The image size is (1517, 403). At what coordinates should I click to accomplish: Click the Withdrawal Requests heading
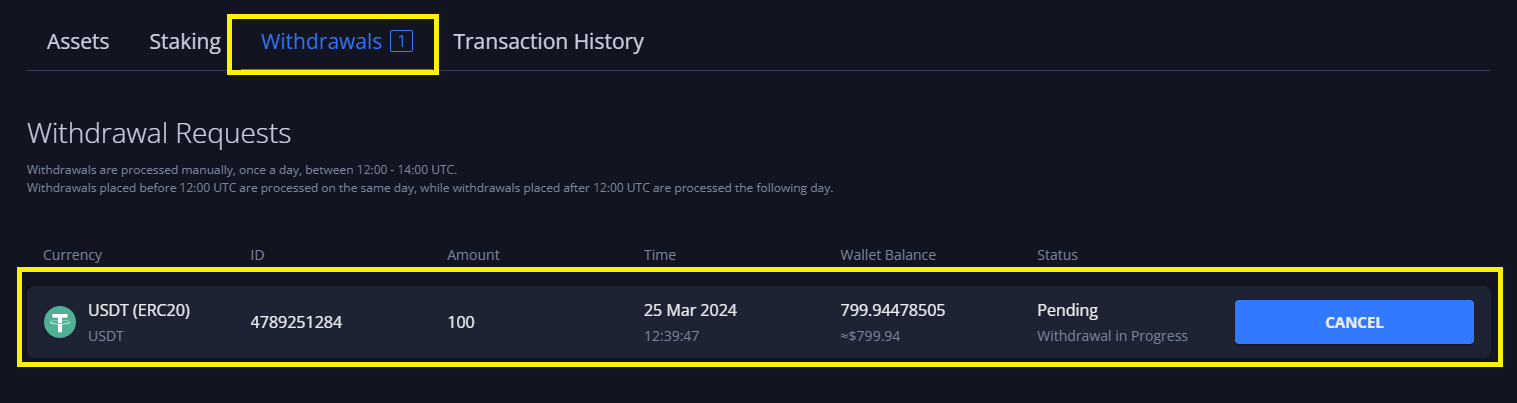click(x=159, y=133)
